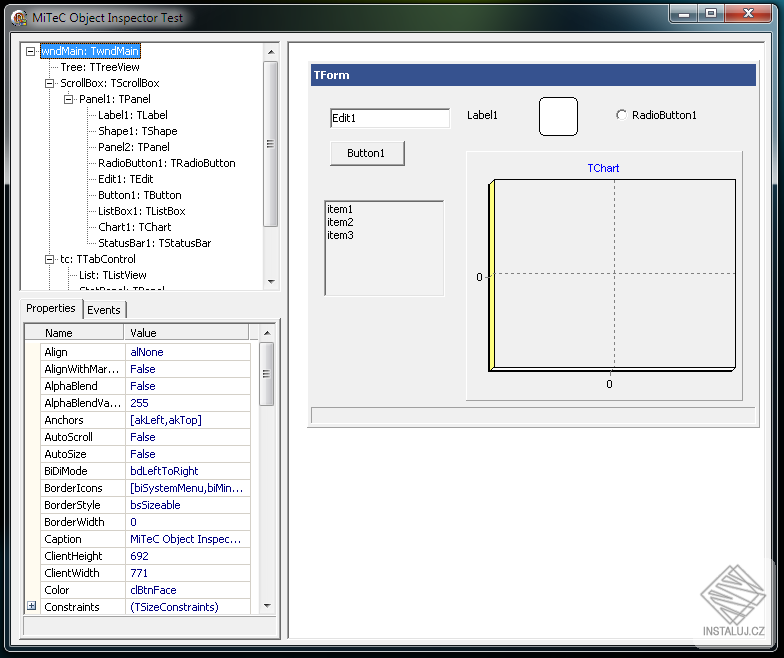The image size is (784, 658).
Task: Click the property grid scroll down arrow
Action: coord(267,606)
